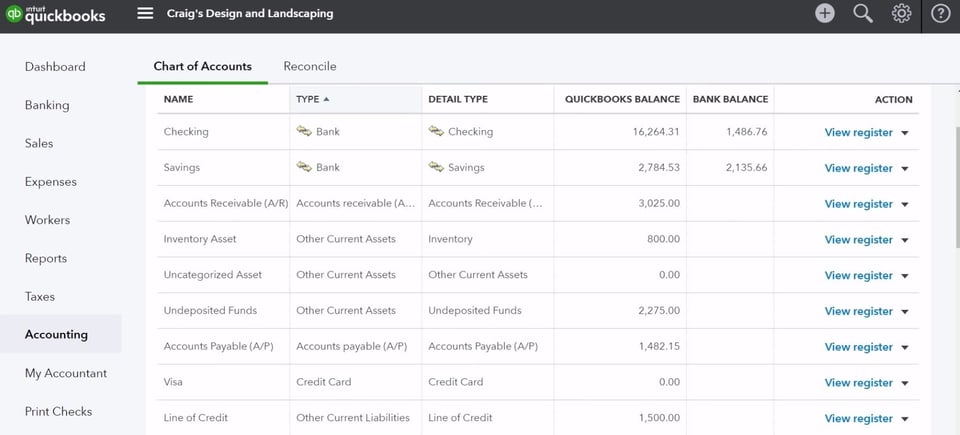Sort by the NAME column header
960x435 pixels.
coord(178,99)
